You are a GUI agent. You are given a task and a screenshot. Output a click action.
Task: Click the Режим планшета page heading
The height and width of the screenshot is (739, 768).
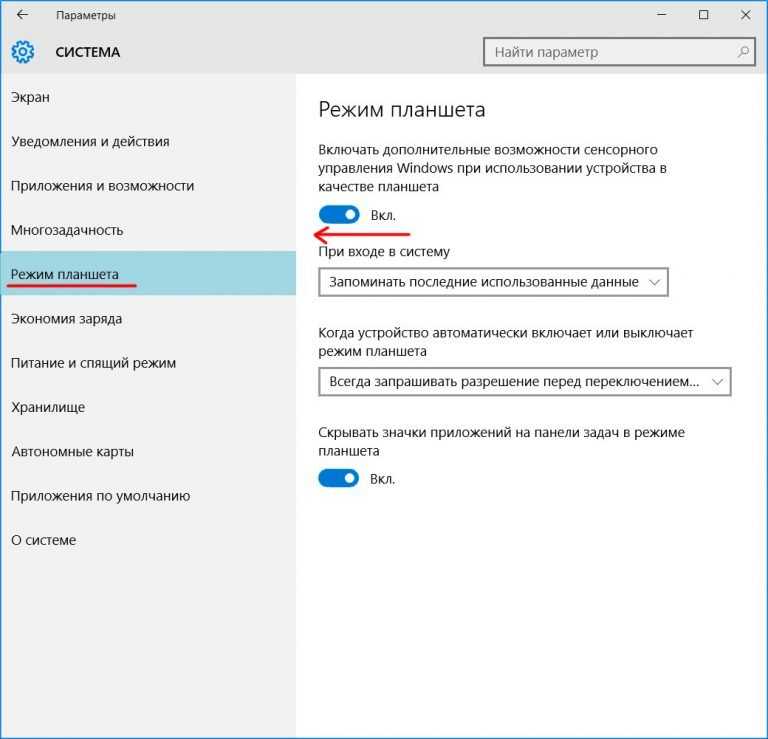point(402,110)
